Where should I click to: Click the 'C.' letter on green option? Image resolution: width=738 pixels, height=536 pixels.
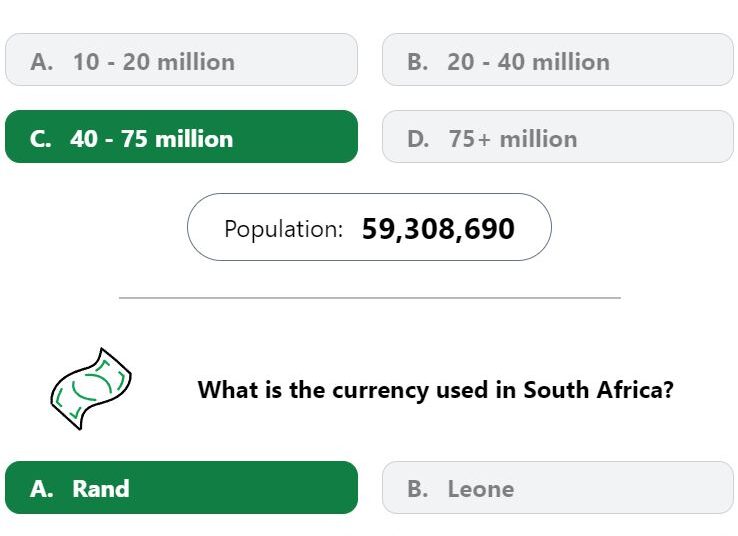pyautogui.click(x=40, y=139)
